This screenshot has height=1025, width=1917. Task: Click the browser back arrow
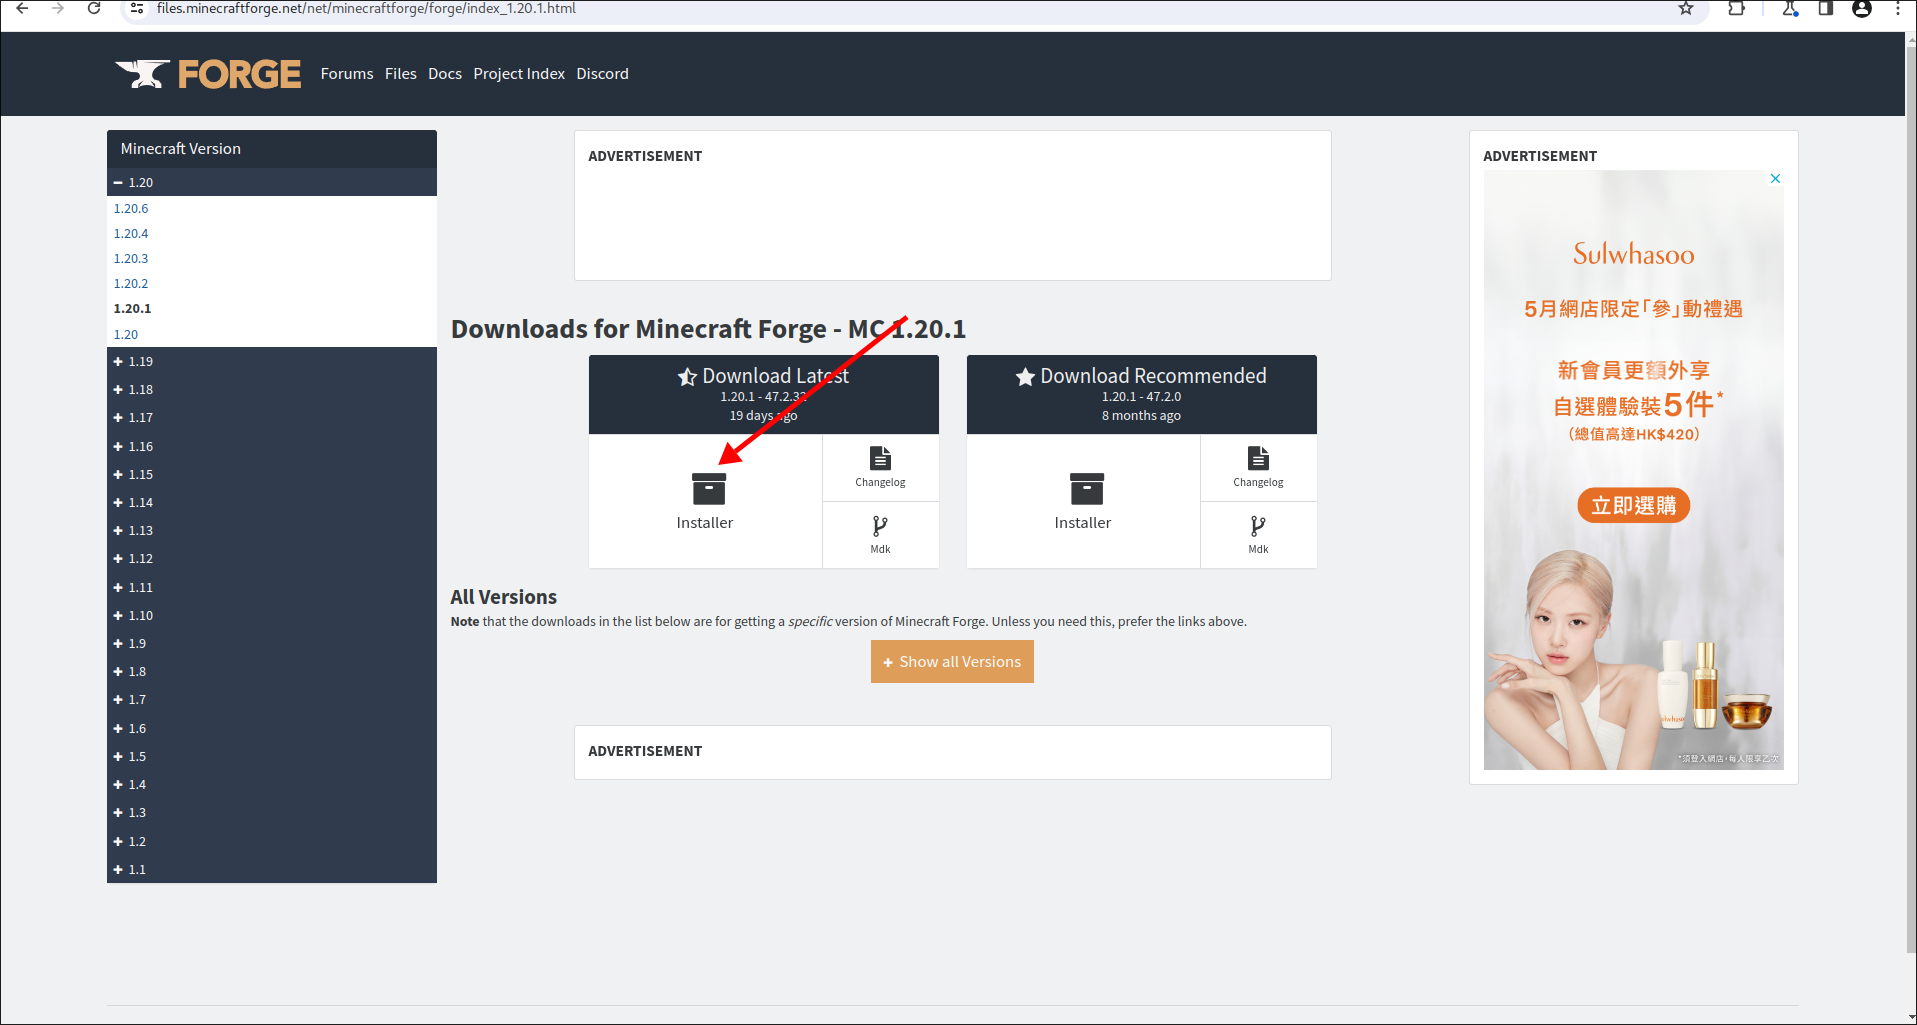22,8
